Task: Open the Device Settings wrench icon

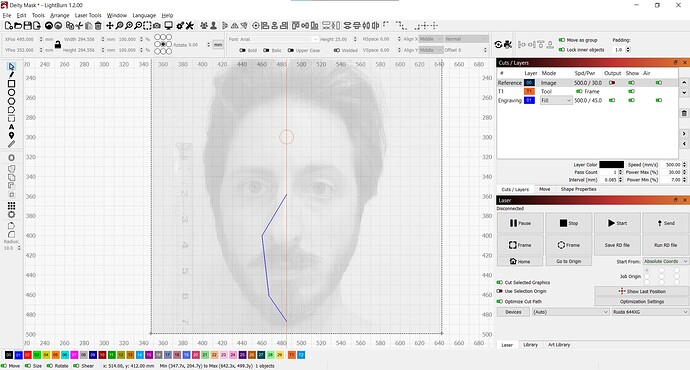Action: (x=190, y=26)
